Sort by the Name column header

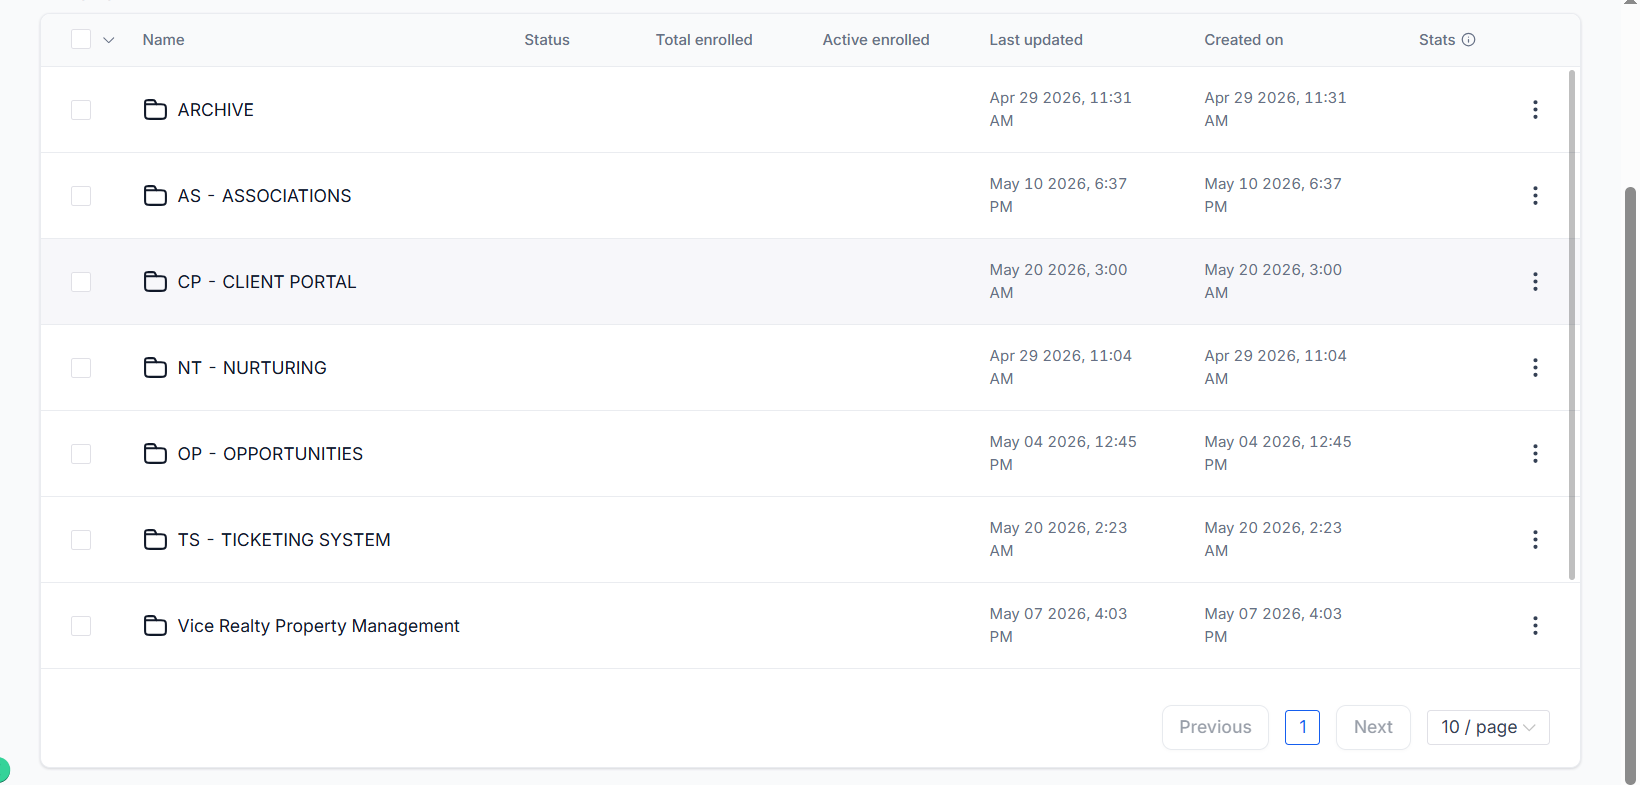tap(163, 40)
